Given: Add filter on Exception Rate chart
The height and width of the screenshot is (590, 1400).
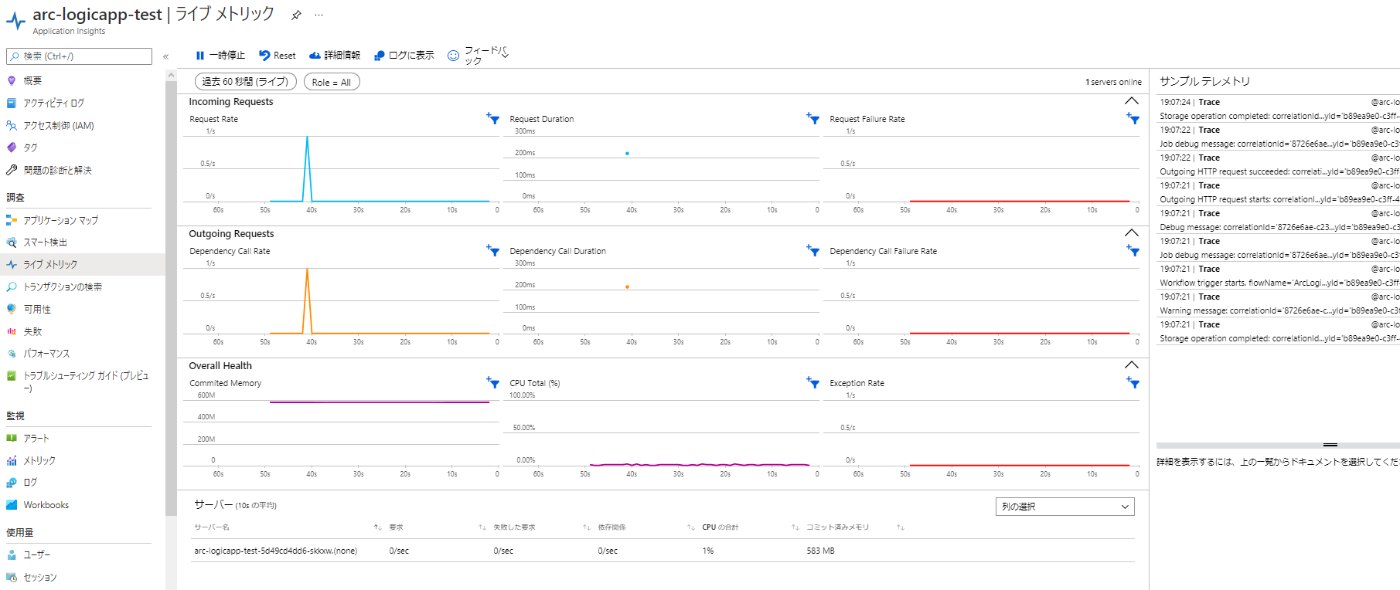Looking at the screenshot, I should click(x=1132, y=382).
